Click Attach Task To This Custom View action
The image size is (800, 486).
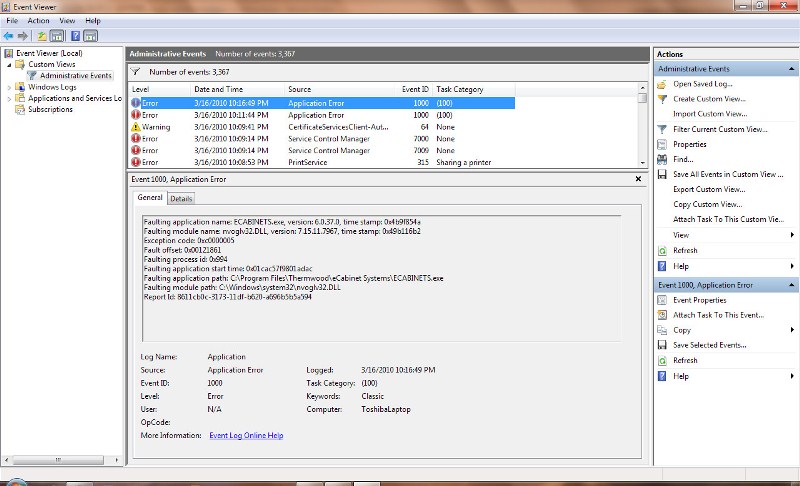pos(728,219)
